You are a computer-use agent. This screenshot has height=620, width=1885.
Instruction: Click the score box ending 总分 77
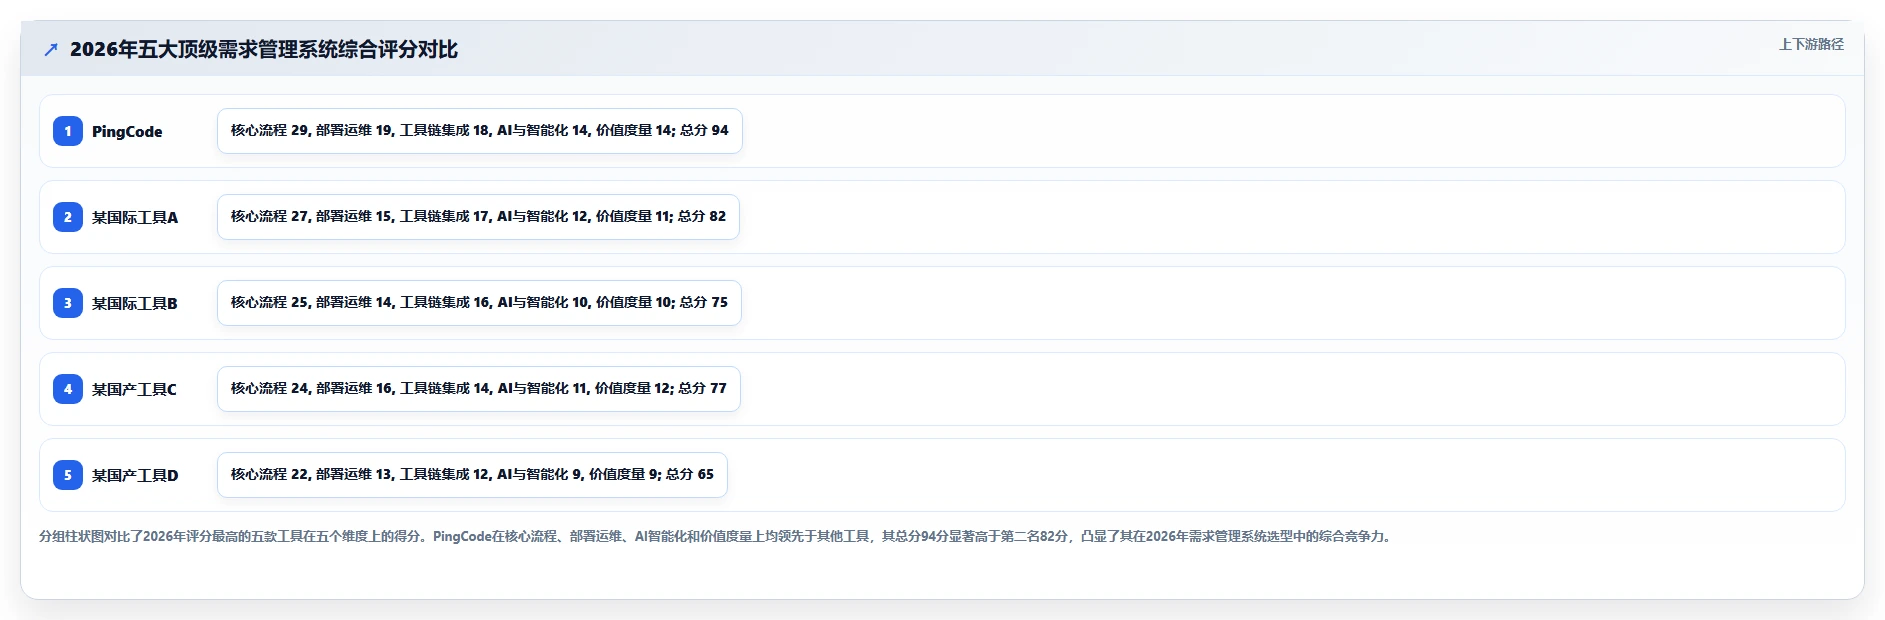479,389
